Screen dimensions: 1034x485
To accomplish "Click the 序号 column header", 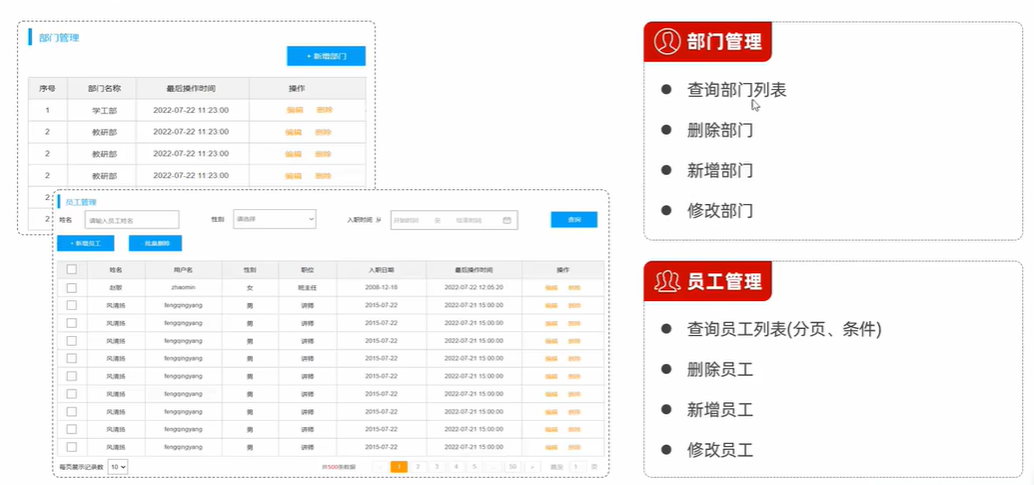I will pos(47,88).
